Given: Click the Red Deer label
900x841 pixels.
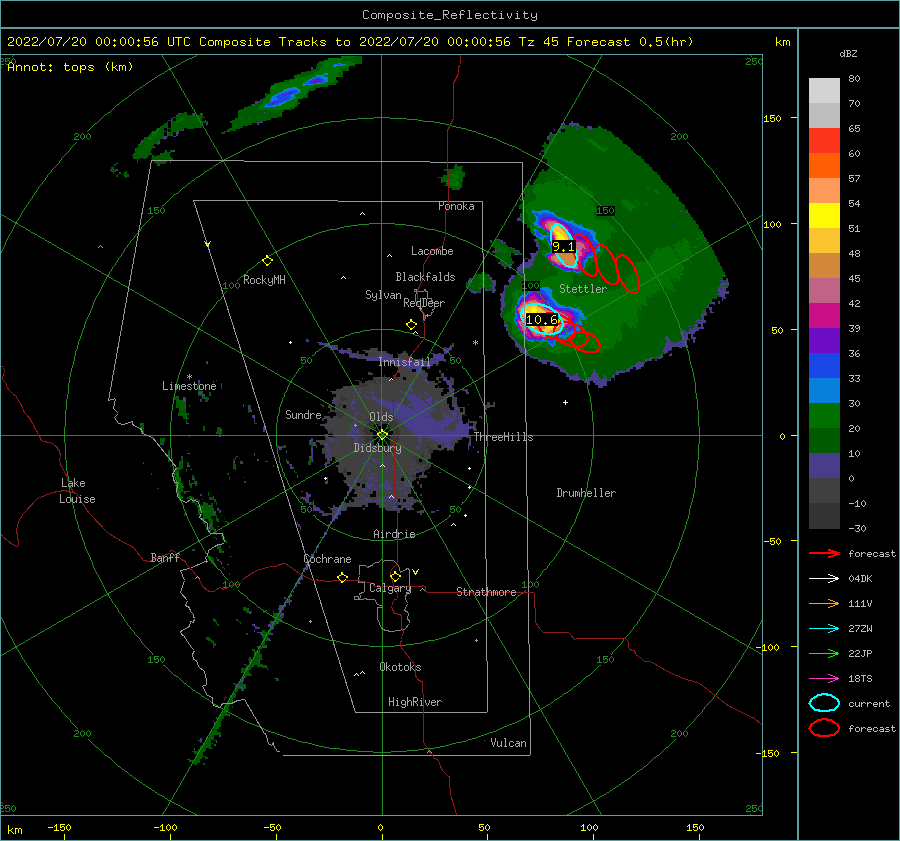Looking at the screenshot, I should tap(424, 303).
